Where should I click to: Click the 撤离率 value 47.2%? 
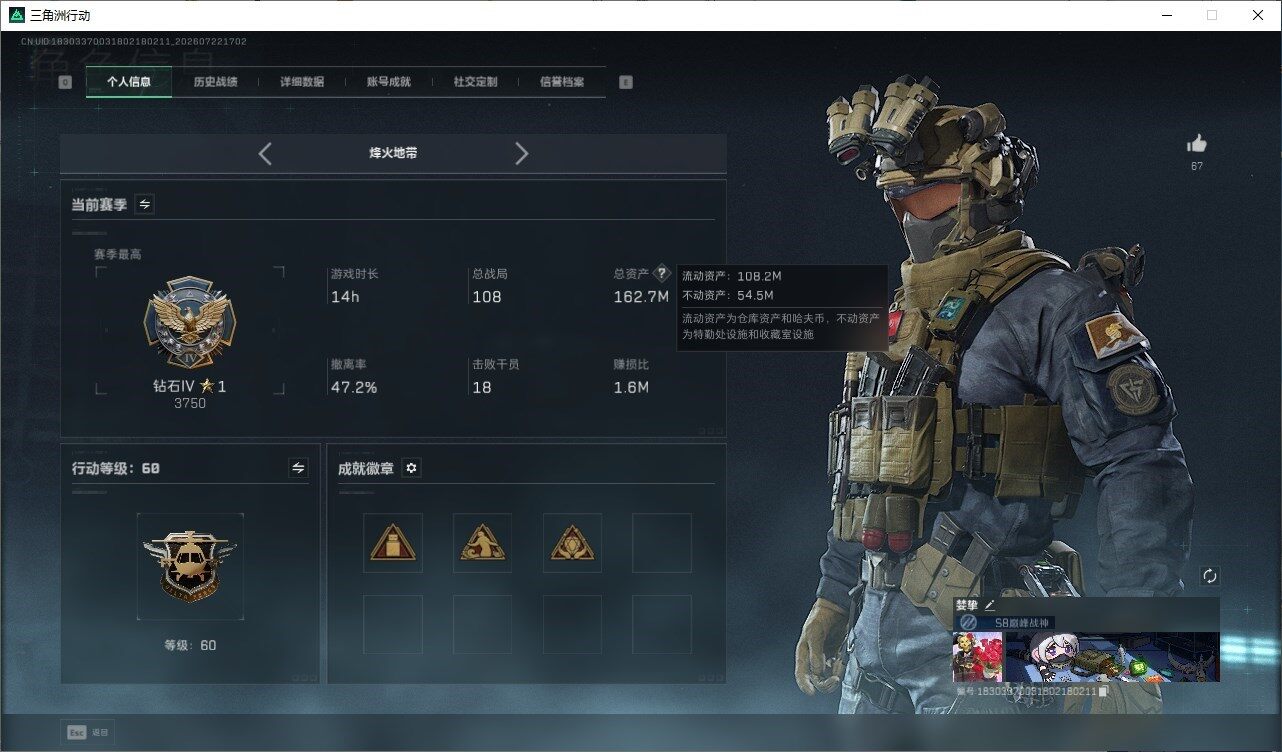pos(354,387)
